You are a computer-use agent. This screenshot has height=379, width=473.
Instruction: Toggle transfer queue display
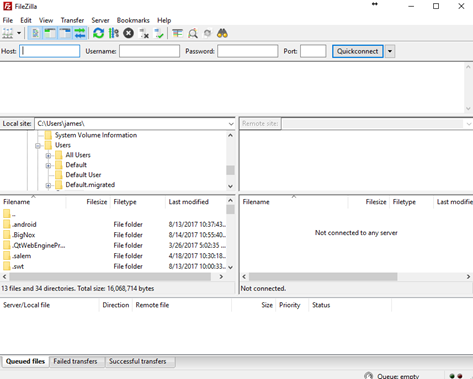[80, 33]
